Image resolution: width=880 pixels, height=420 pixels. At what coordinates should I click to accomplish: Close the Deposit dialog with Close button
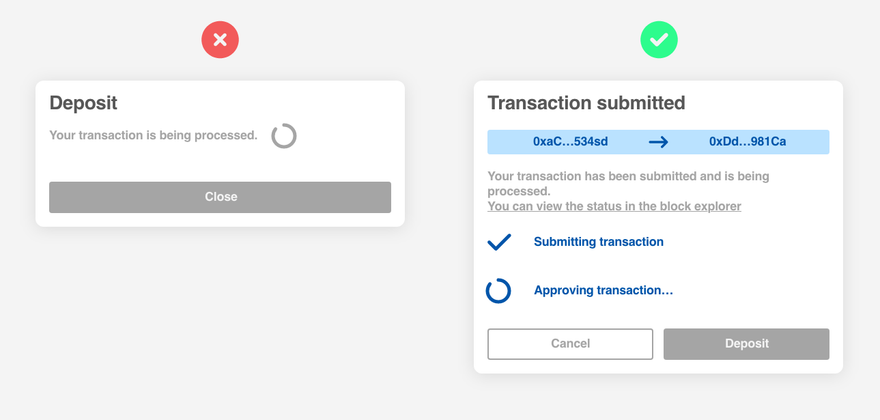[220, 197]
